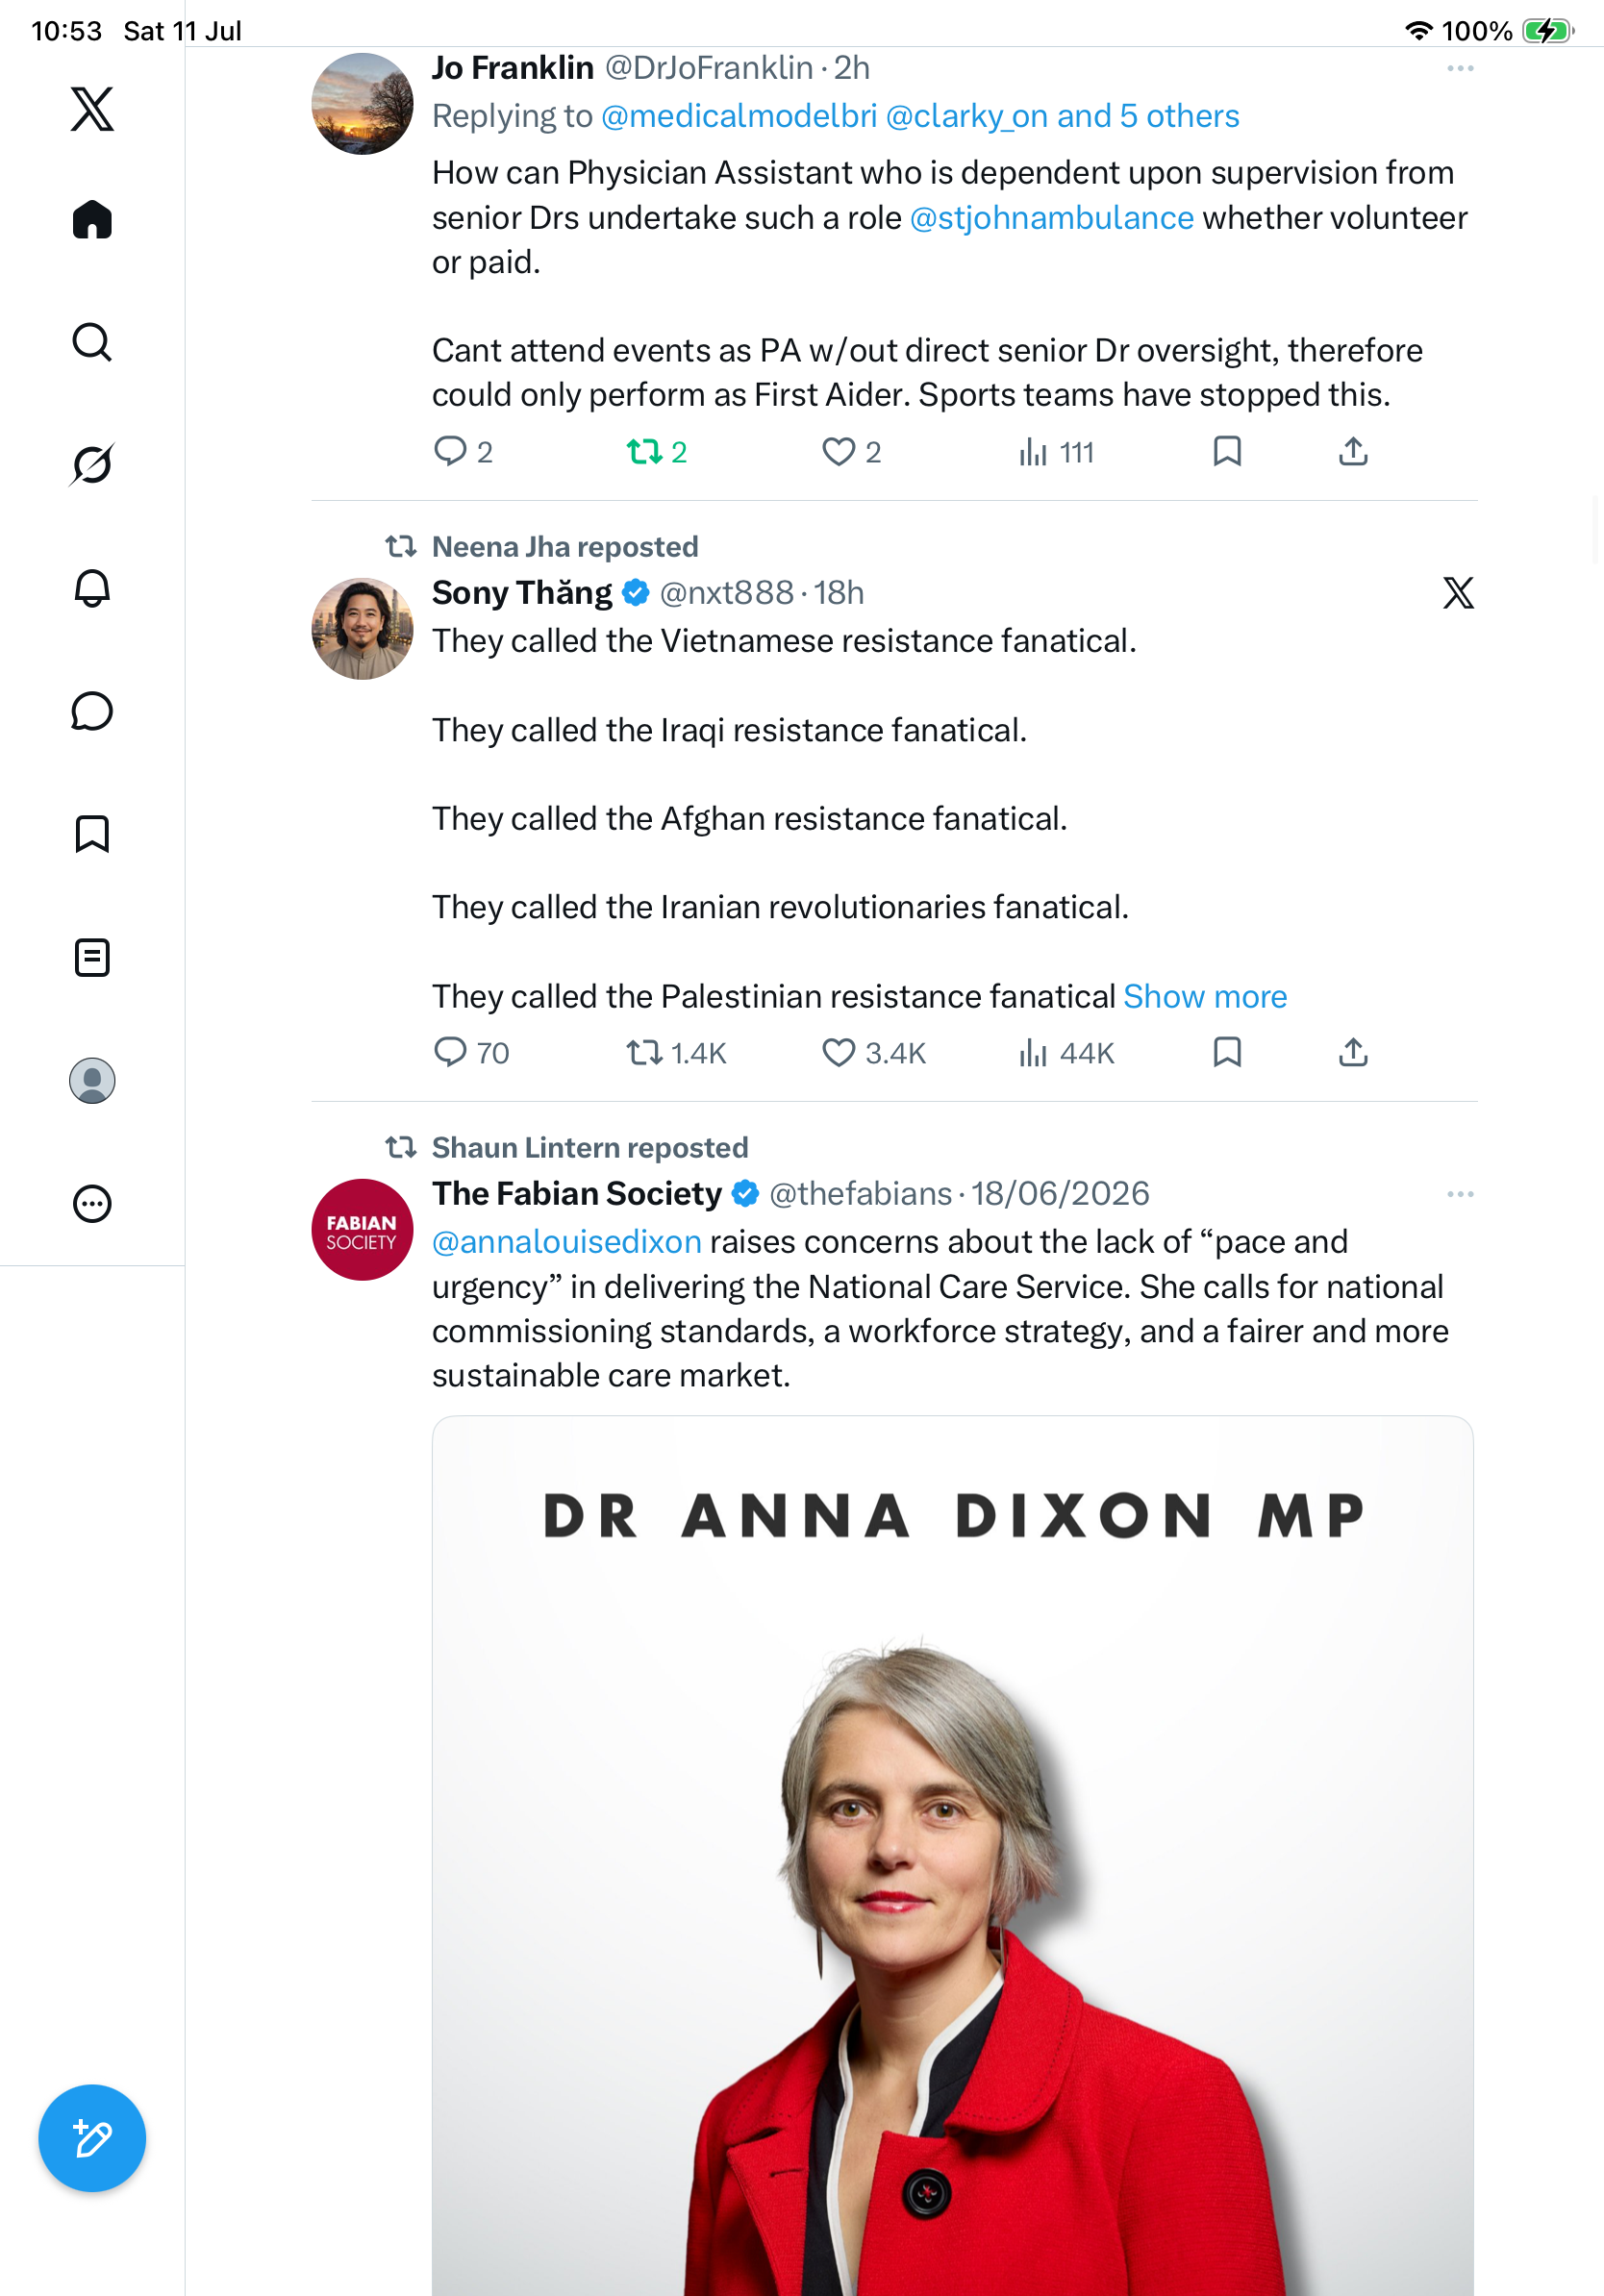Open the three-dot menu on Jo Franklin's post

(1460, 68)
